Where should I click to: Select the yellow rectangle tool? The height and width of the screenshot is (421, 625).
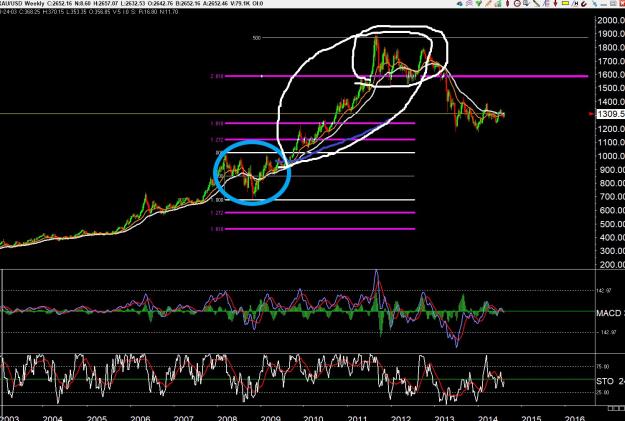point(565,3)
